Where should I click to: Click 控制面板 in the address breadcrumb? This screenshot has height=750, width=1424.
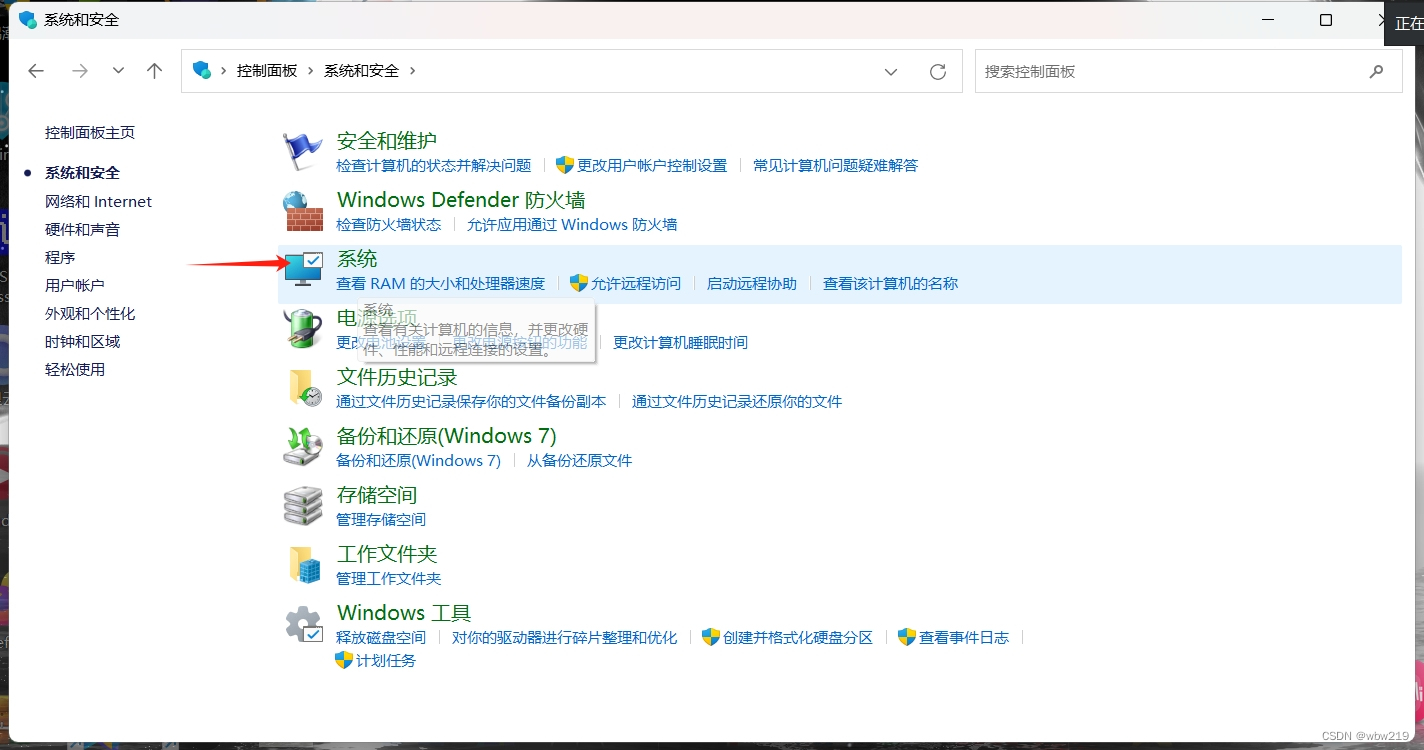coord(267,71)
